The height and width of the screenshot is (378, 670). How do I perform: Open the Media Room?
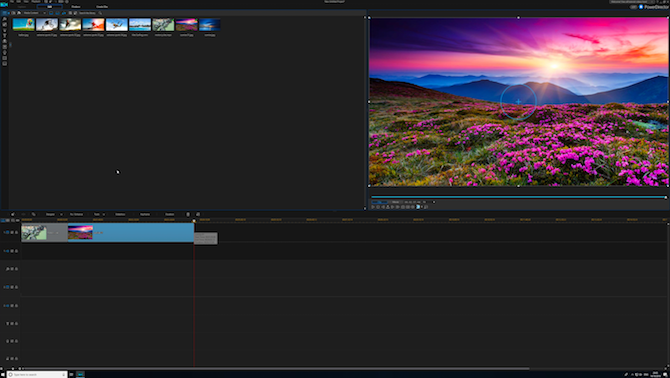(4, 13)
